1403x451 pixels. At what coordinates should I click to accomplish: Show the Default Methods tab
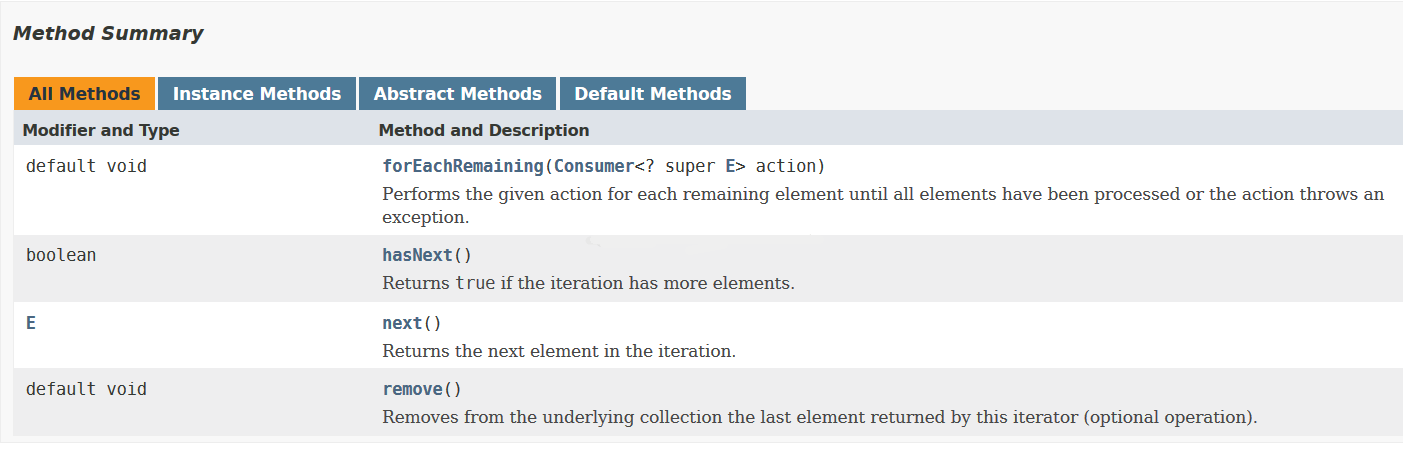(x=652, y=94)
